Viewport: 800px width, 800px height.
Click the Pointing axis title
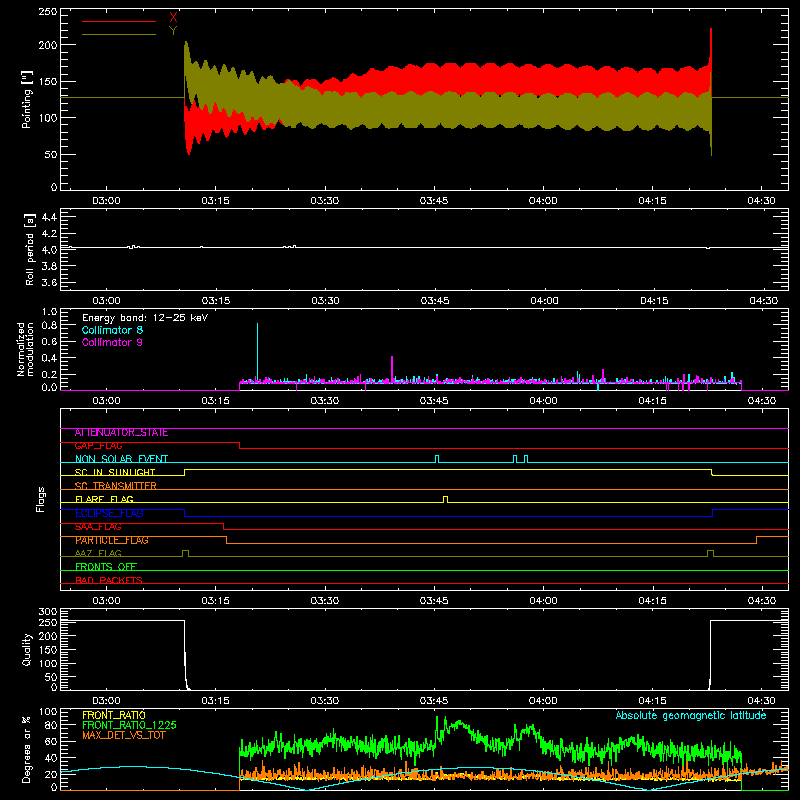click(27, 99)
